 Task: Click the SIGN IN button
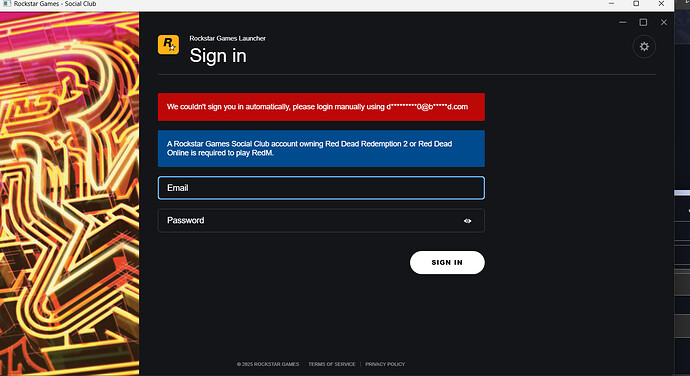(447, 262)
